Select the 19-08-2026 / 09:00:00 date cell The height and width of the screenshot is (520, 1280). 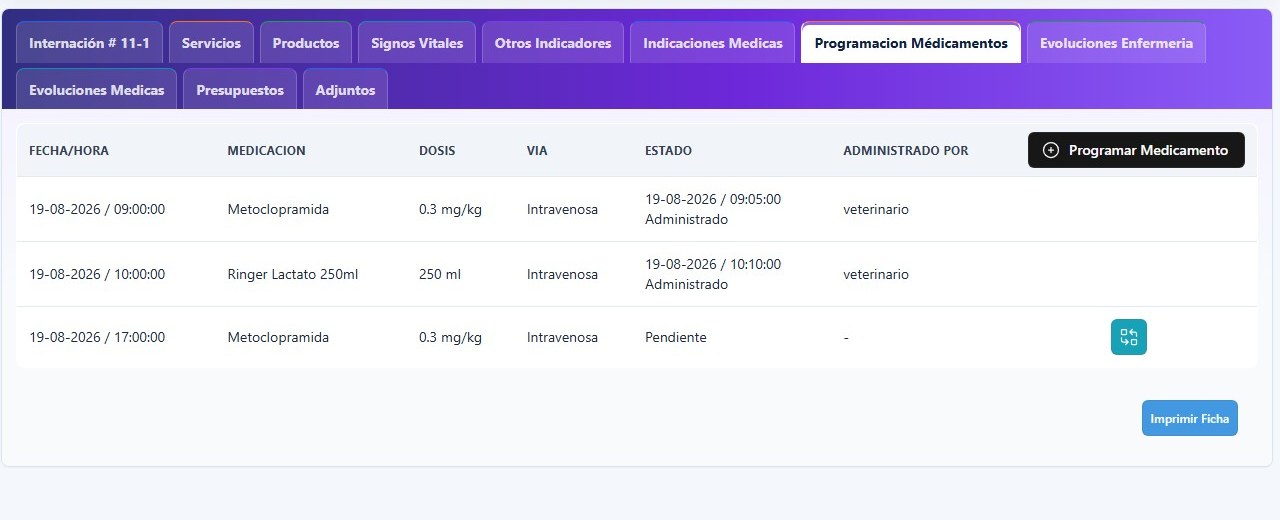[97, 210]
